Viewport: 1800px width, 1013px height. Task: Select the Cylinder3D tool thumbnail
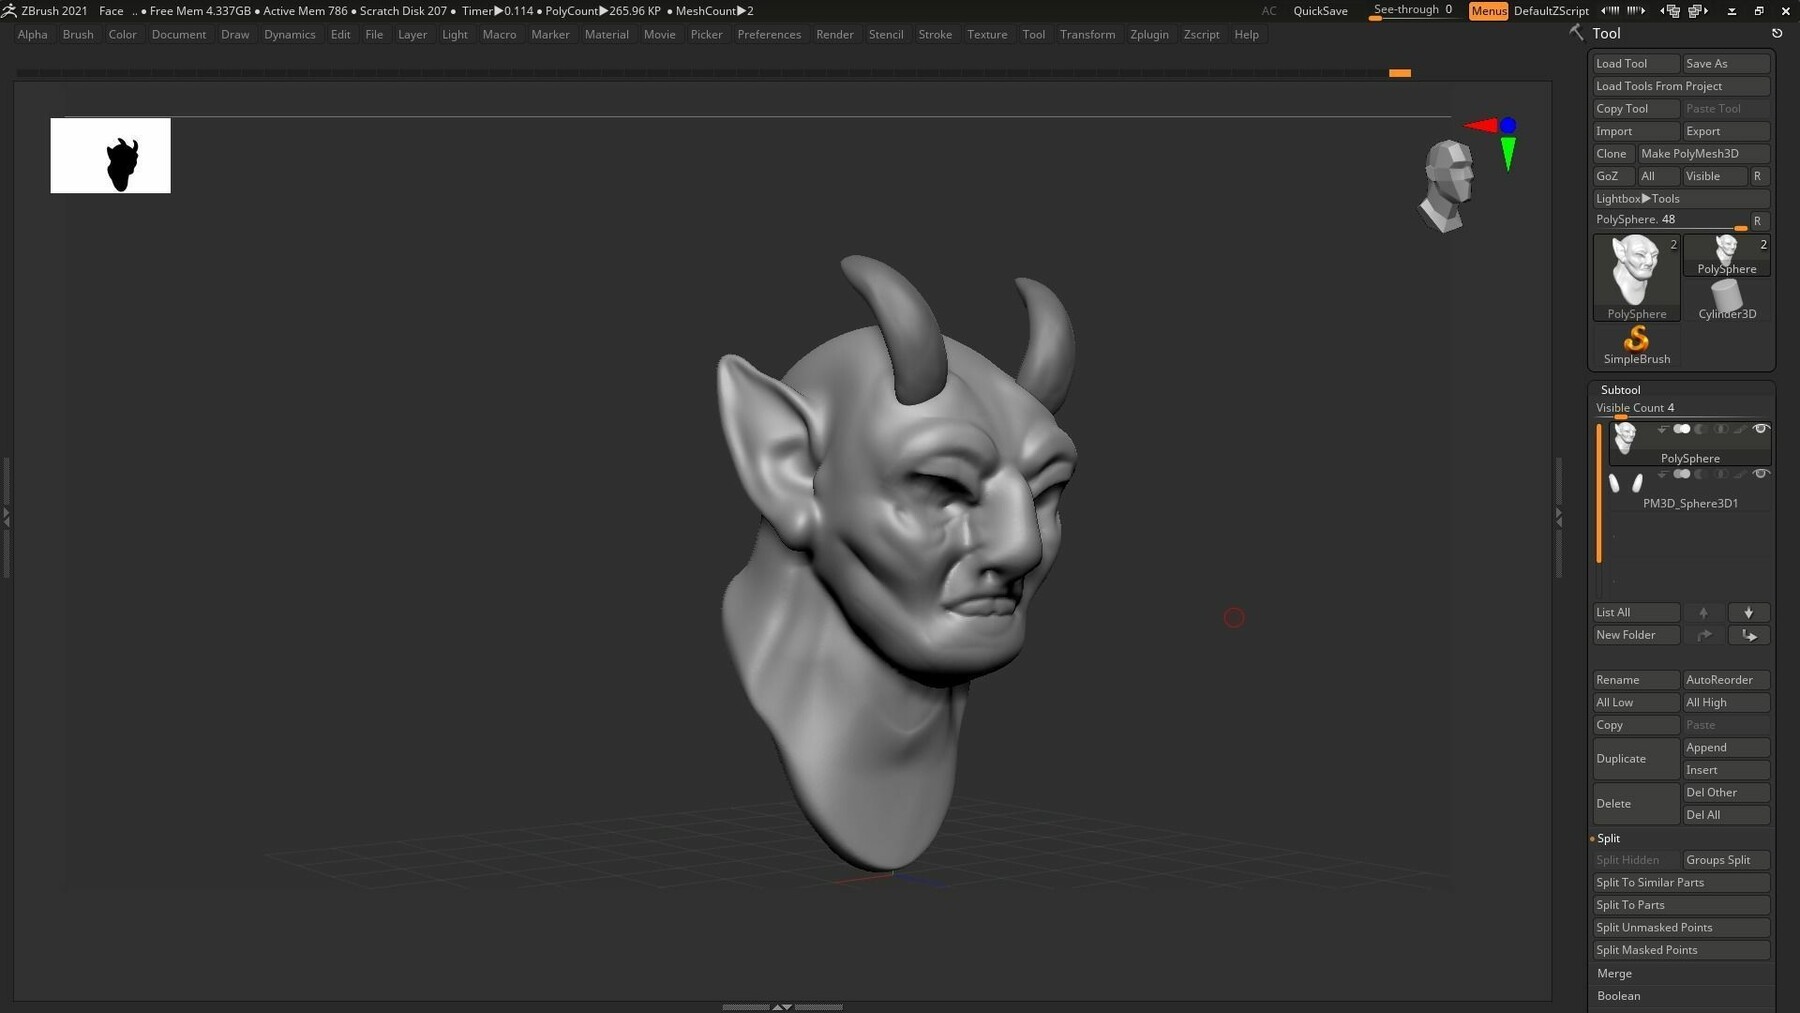pos(1726,295)
